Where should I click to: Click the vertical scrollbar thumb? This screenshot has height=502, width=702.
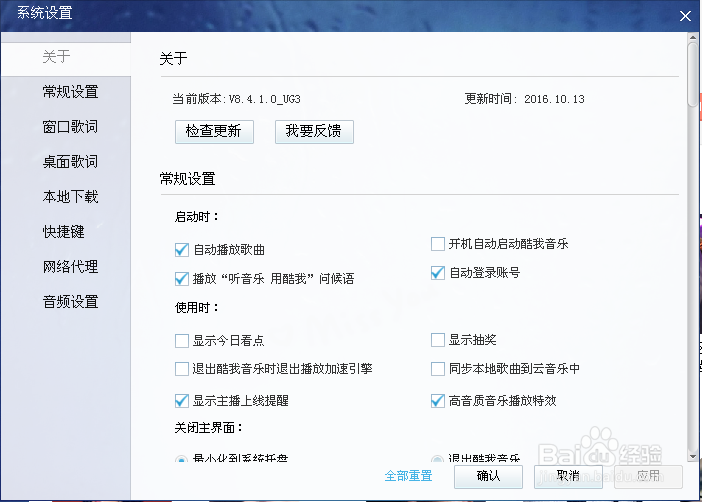tap(693, 75)
